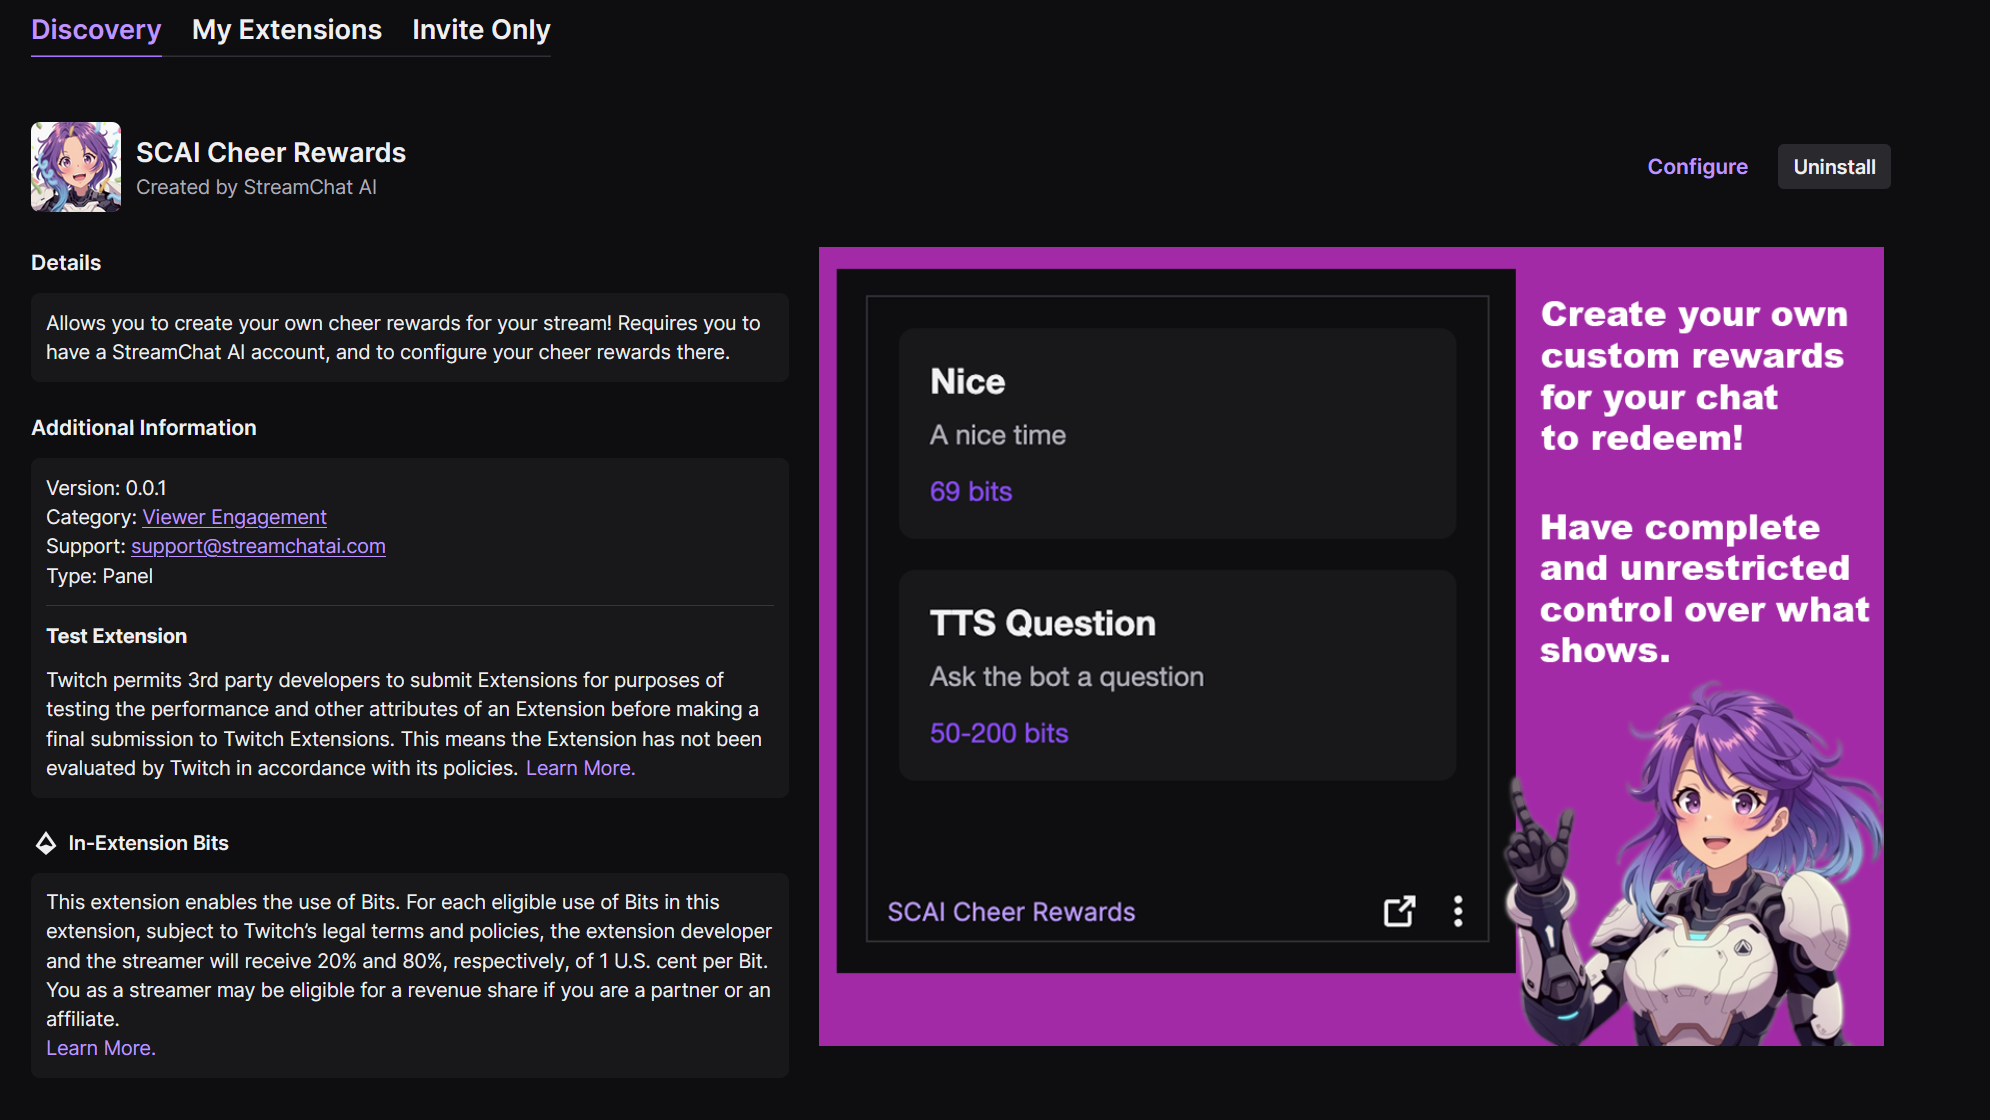The height and width of the screenshot is (1120, 1990).
Task: Click the 'Version: 0.0.1' text
Action: point(106,488)
